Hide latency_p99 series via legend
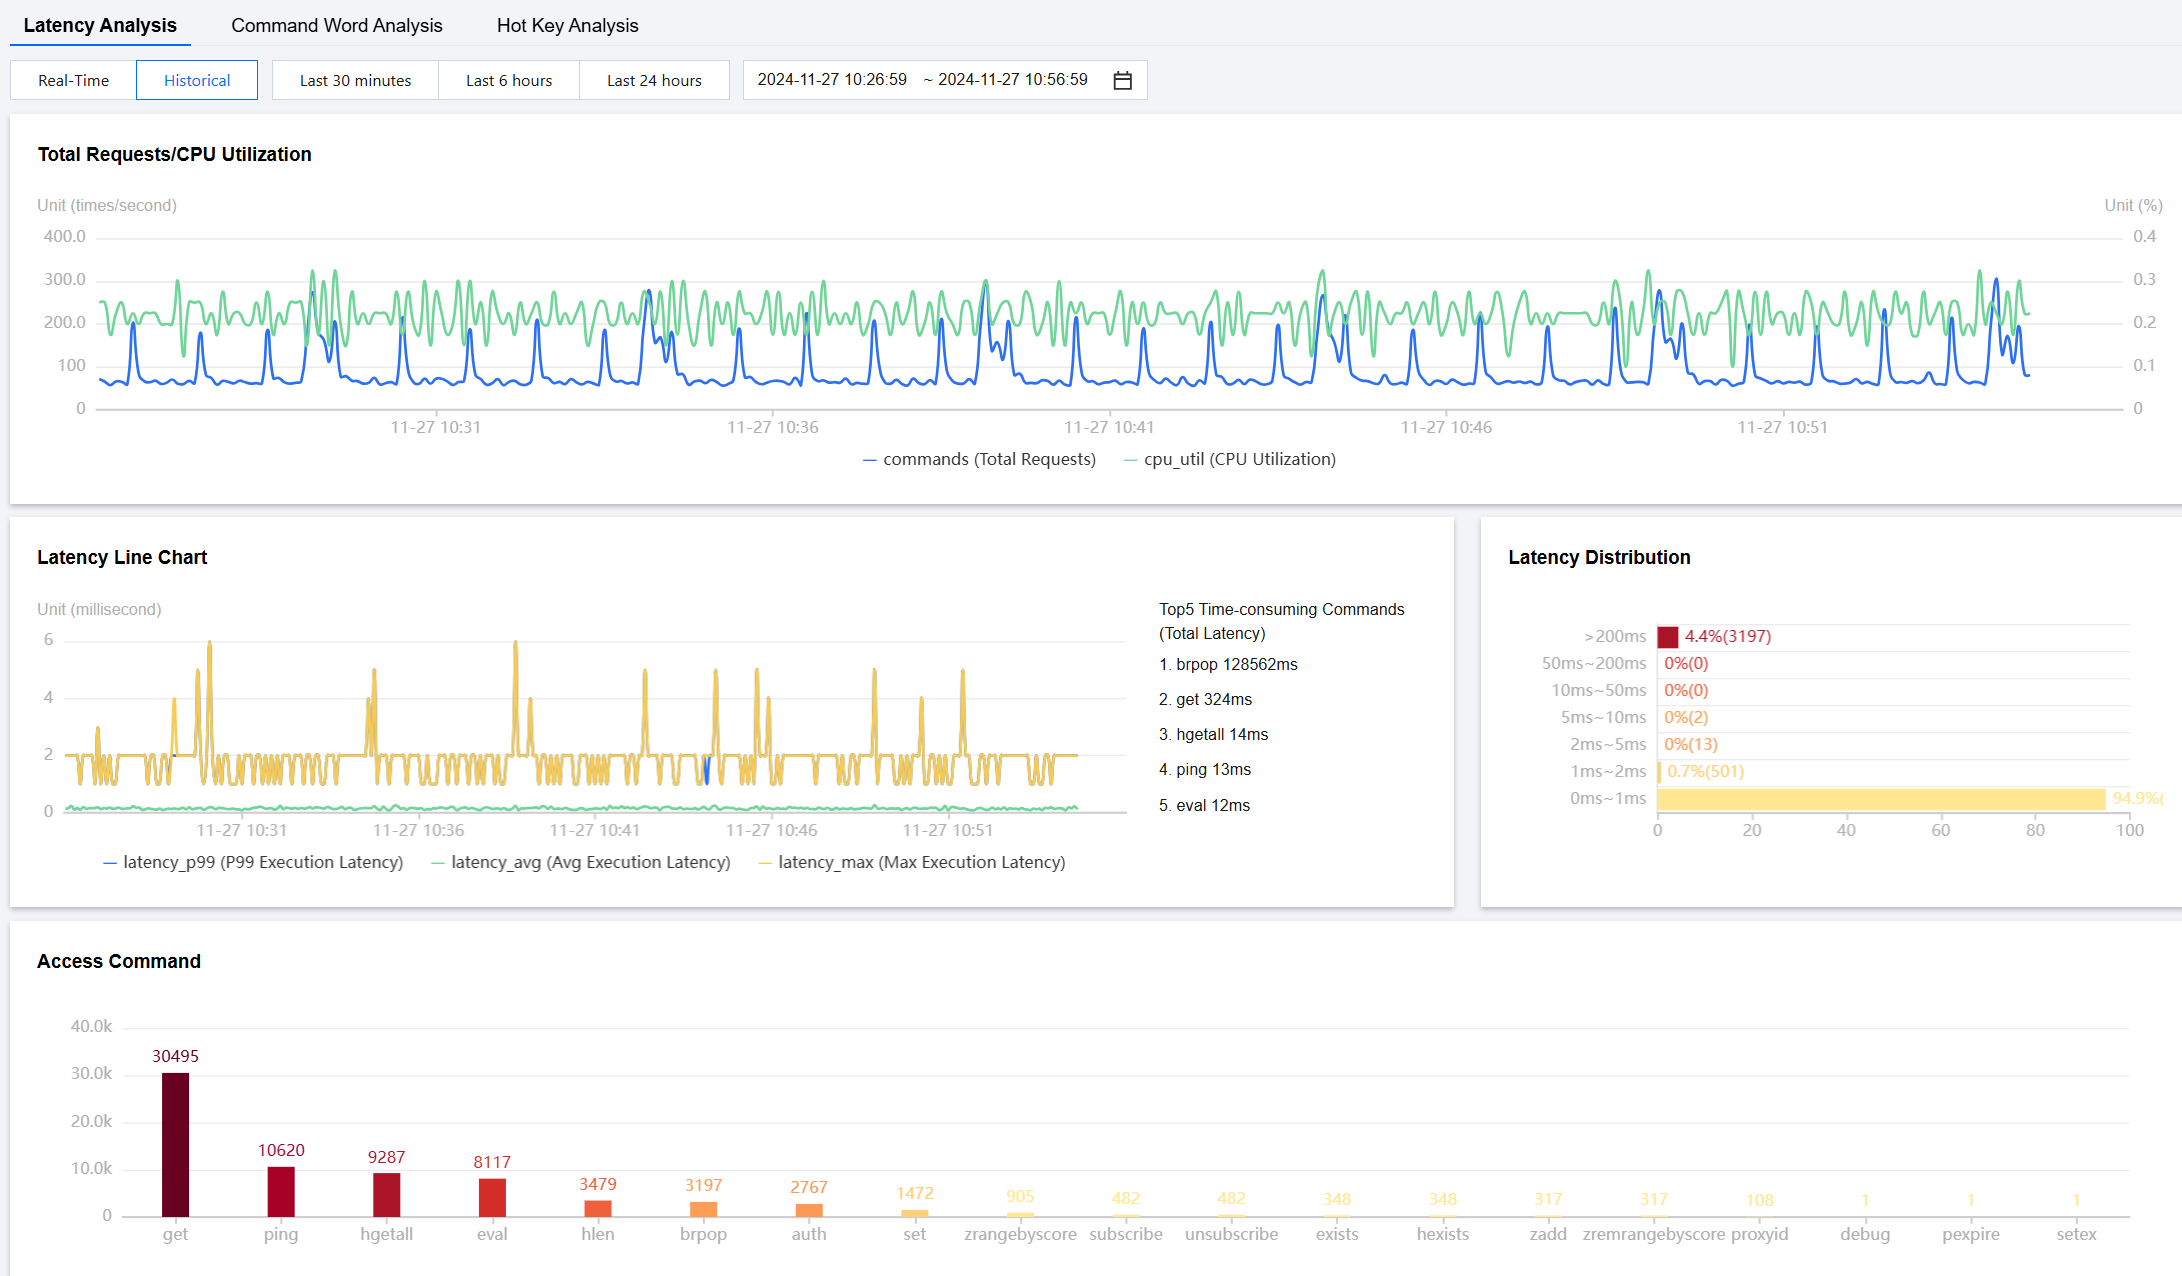The height and width of the screenshot is (1276, 2182). [253, 862]
